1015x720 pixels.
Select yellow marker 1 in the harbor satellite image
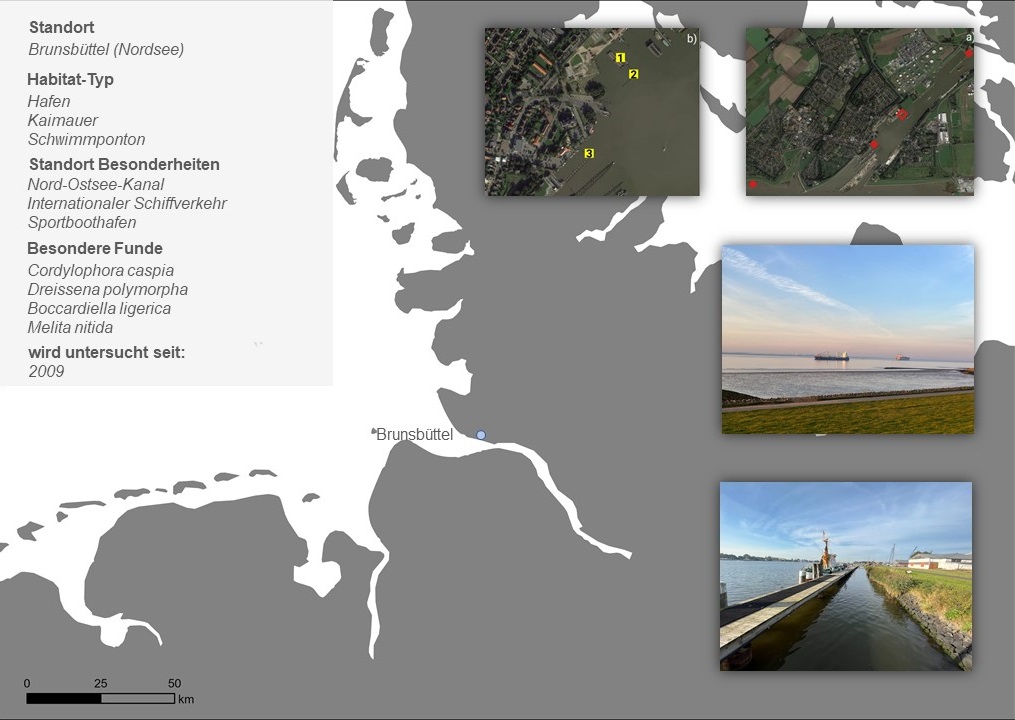[x=620, y=58]
